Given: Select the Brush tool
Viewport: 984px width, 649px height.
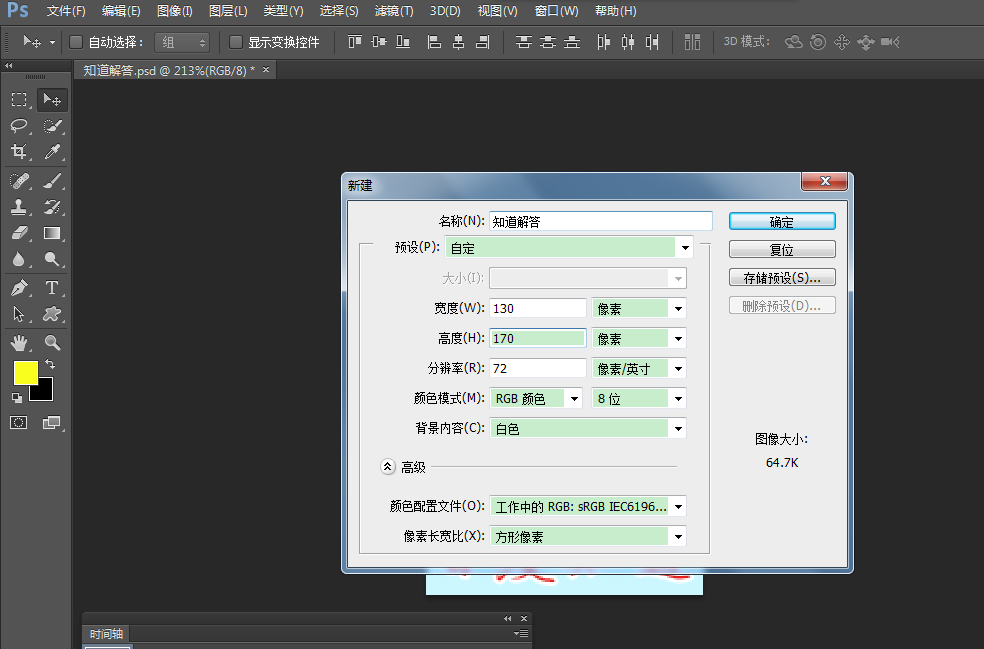Looking at the screenshot, I should [x=52, y=181].
